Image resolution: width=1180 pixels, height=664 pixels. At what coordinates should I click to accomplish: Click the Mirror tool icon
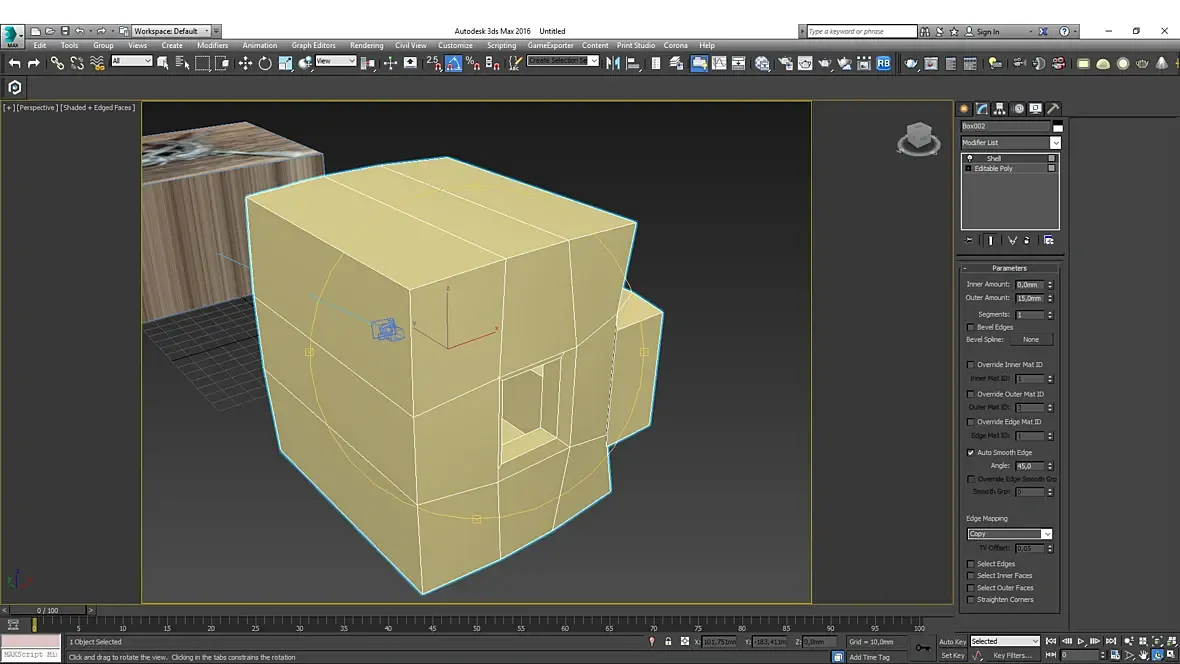[x=613, y=63]
